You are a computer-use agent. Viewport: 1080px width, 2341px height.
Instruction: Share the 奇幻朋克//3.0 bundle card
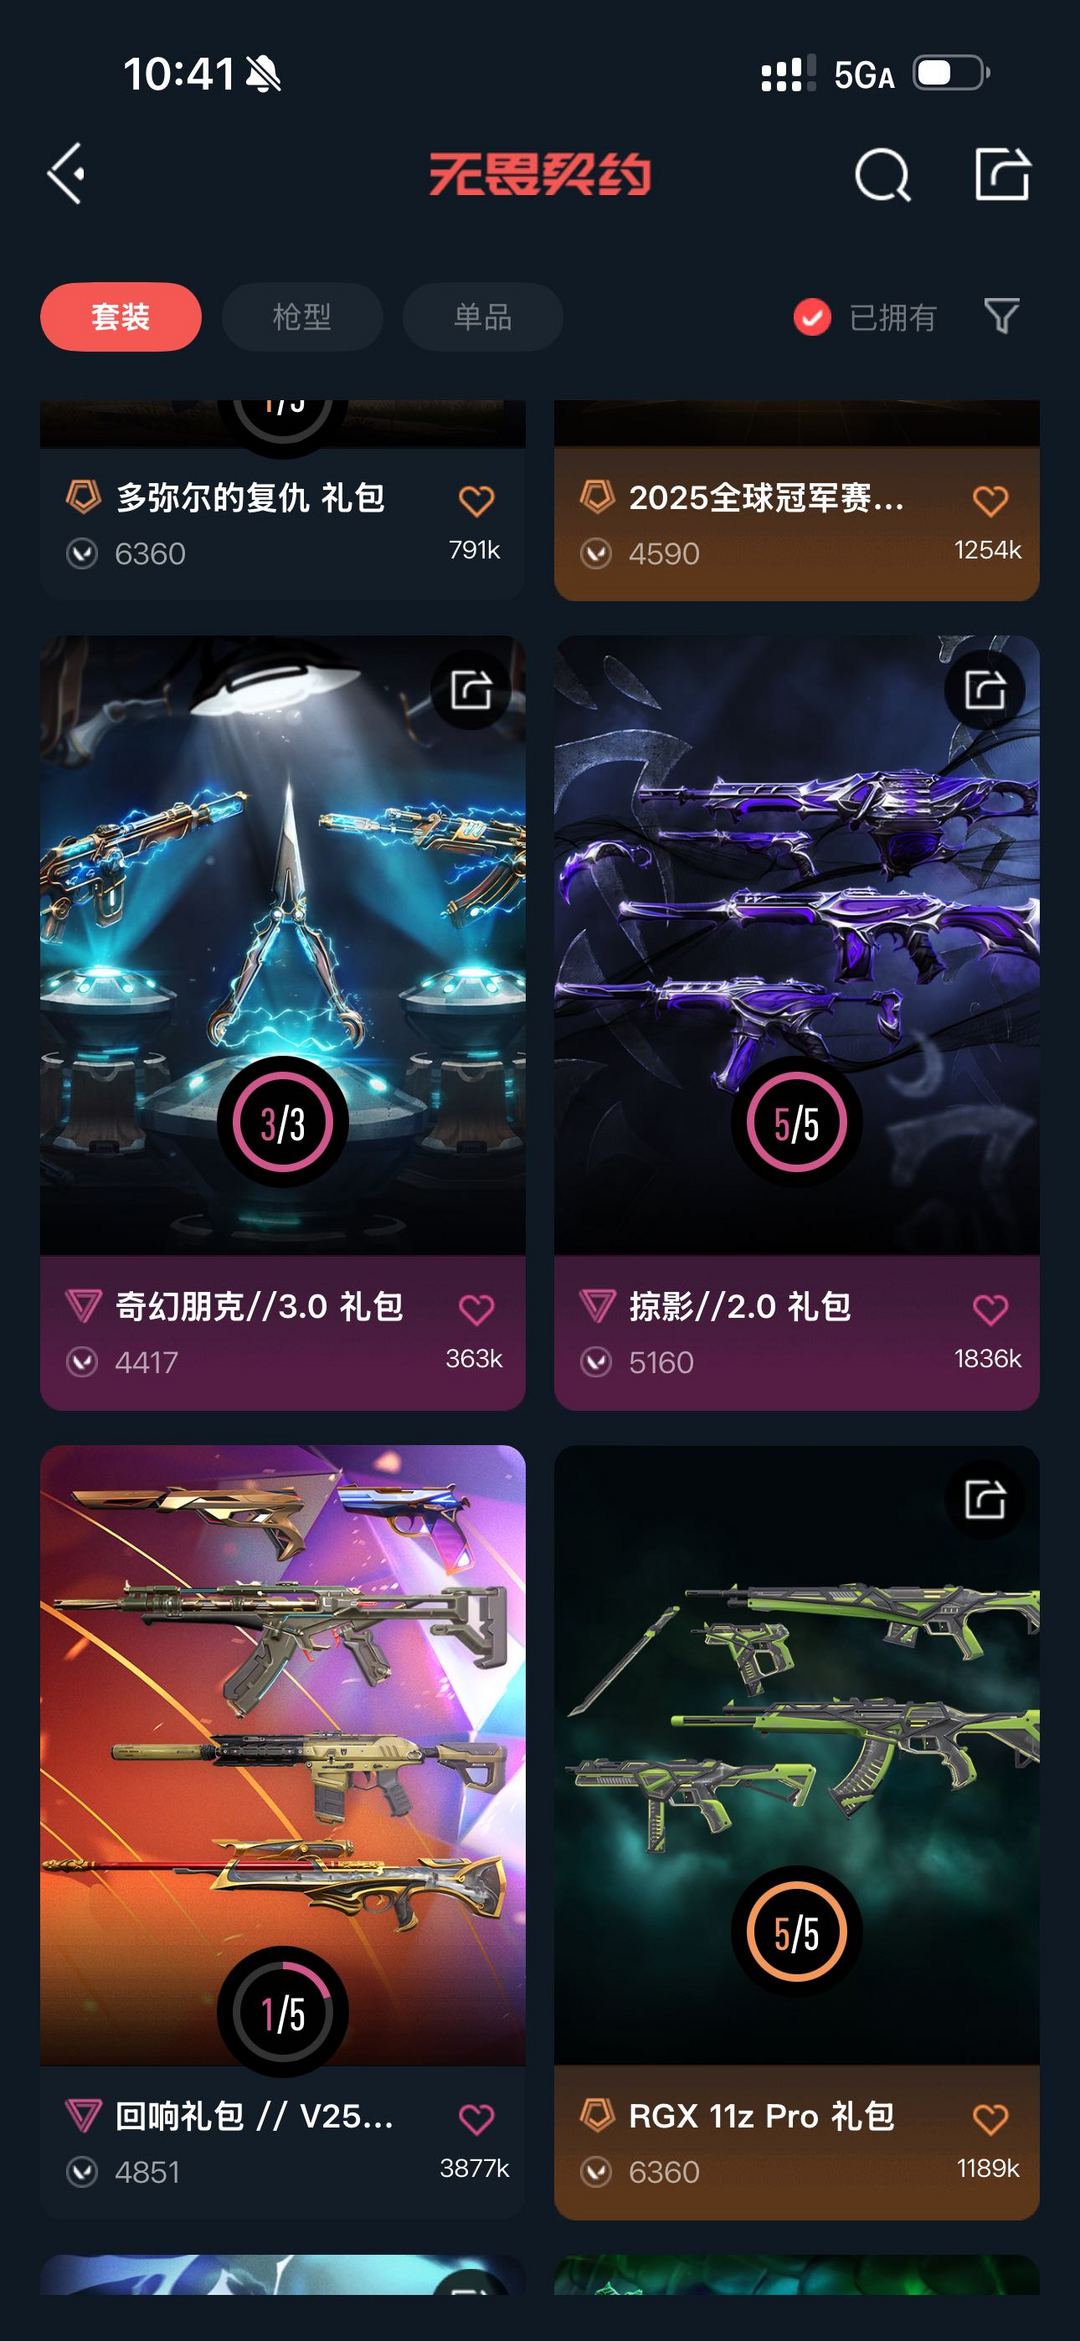(x=471, y=690)
